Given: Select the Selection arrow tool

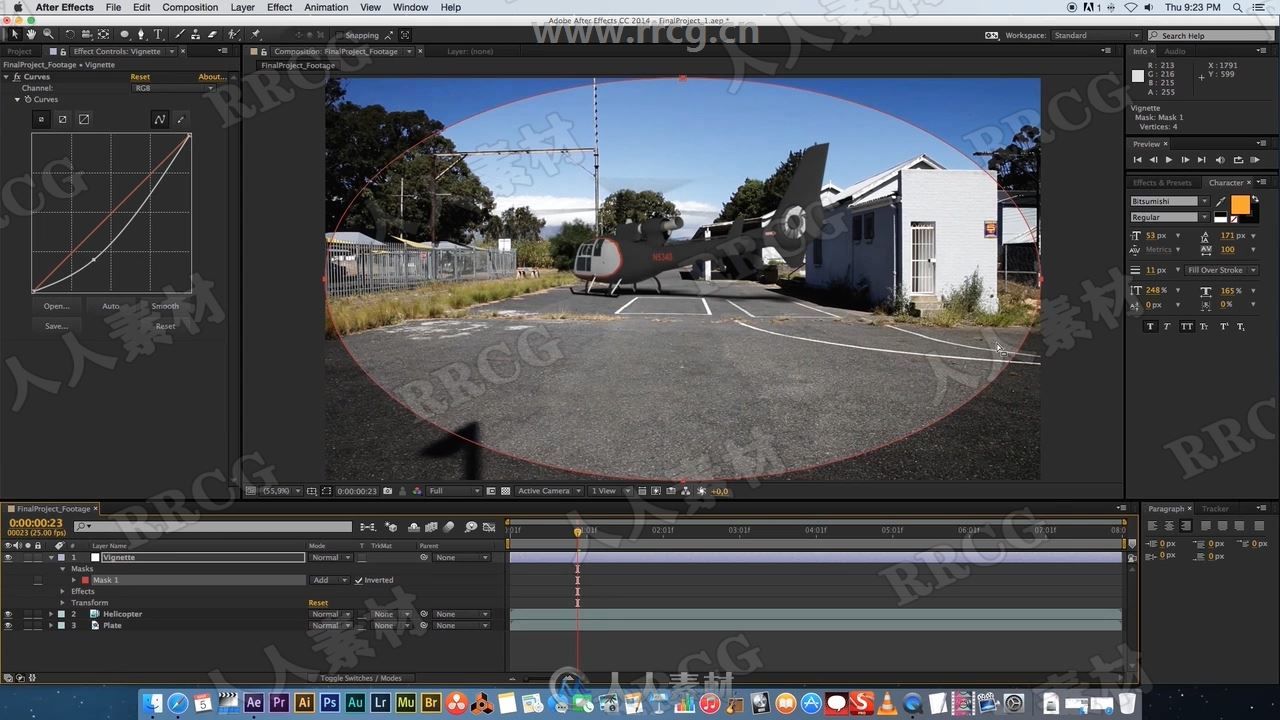Looking at the screenshot, I should 14,34.
